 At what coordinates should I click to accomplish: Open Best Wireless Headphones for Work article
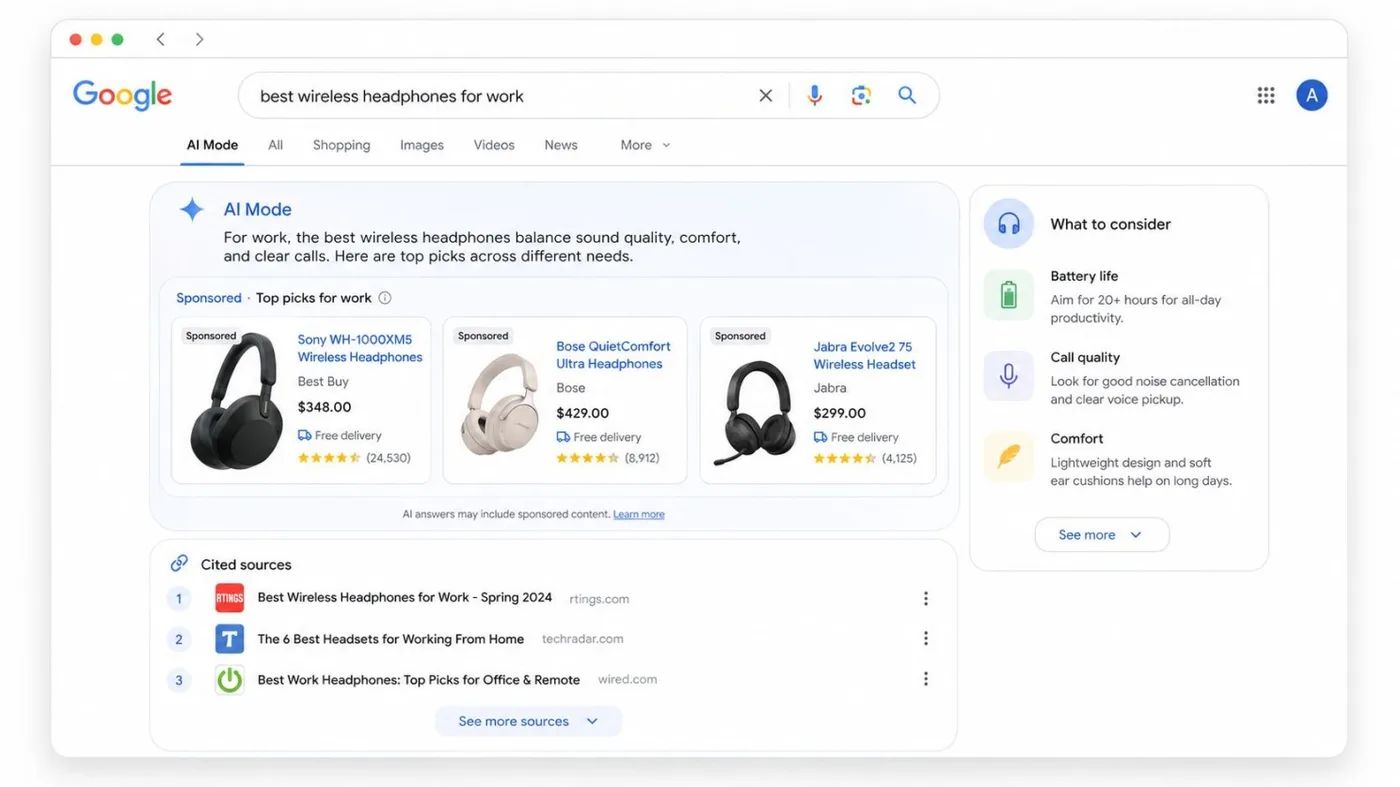pos(405,598)
